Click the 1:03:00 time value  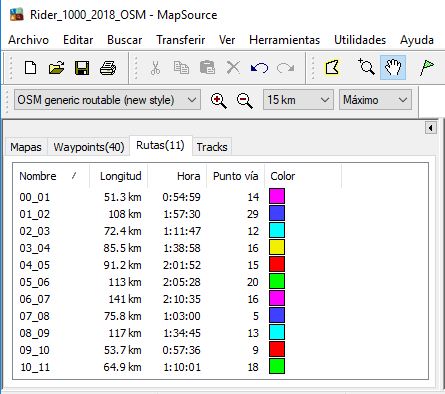pos(182,316)
